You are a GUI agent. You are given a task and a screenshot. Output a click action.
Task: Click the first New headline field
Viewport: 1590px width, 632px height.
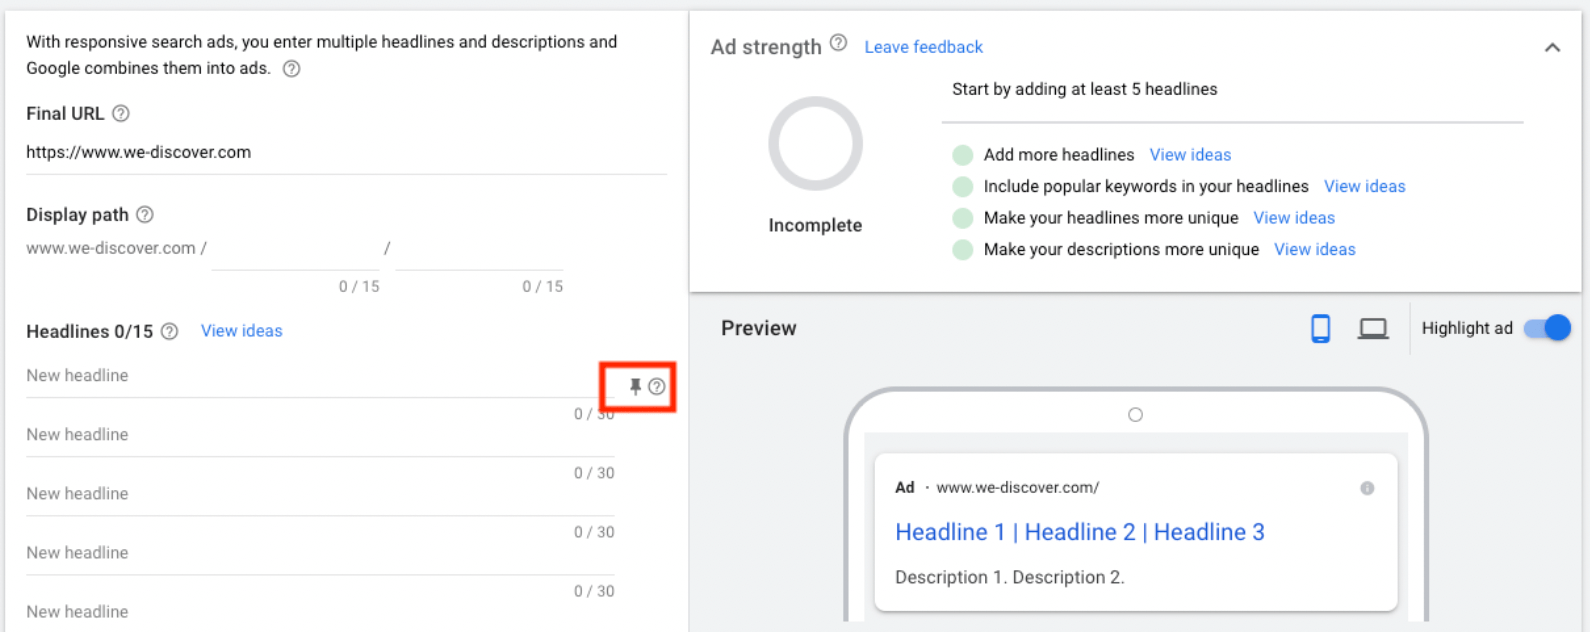coord(320,377)
